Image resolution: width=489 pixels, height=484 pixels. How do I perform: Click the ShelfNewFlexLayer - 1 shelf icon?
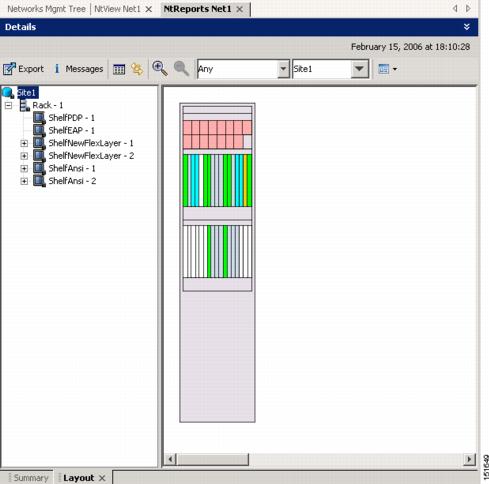point(39,143)
